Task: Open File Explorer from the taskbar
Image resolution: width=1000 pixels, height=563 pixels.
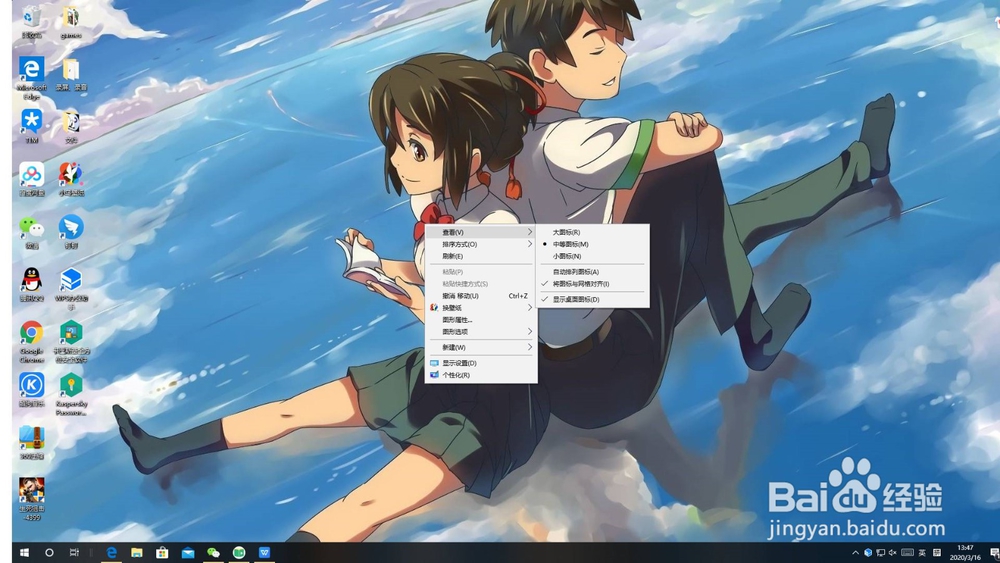Action: pyautogui.click(x=136, y=552)
